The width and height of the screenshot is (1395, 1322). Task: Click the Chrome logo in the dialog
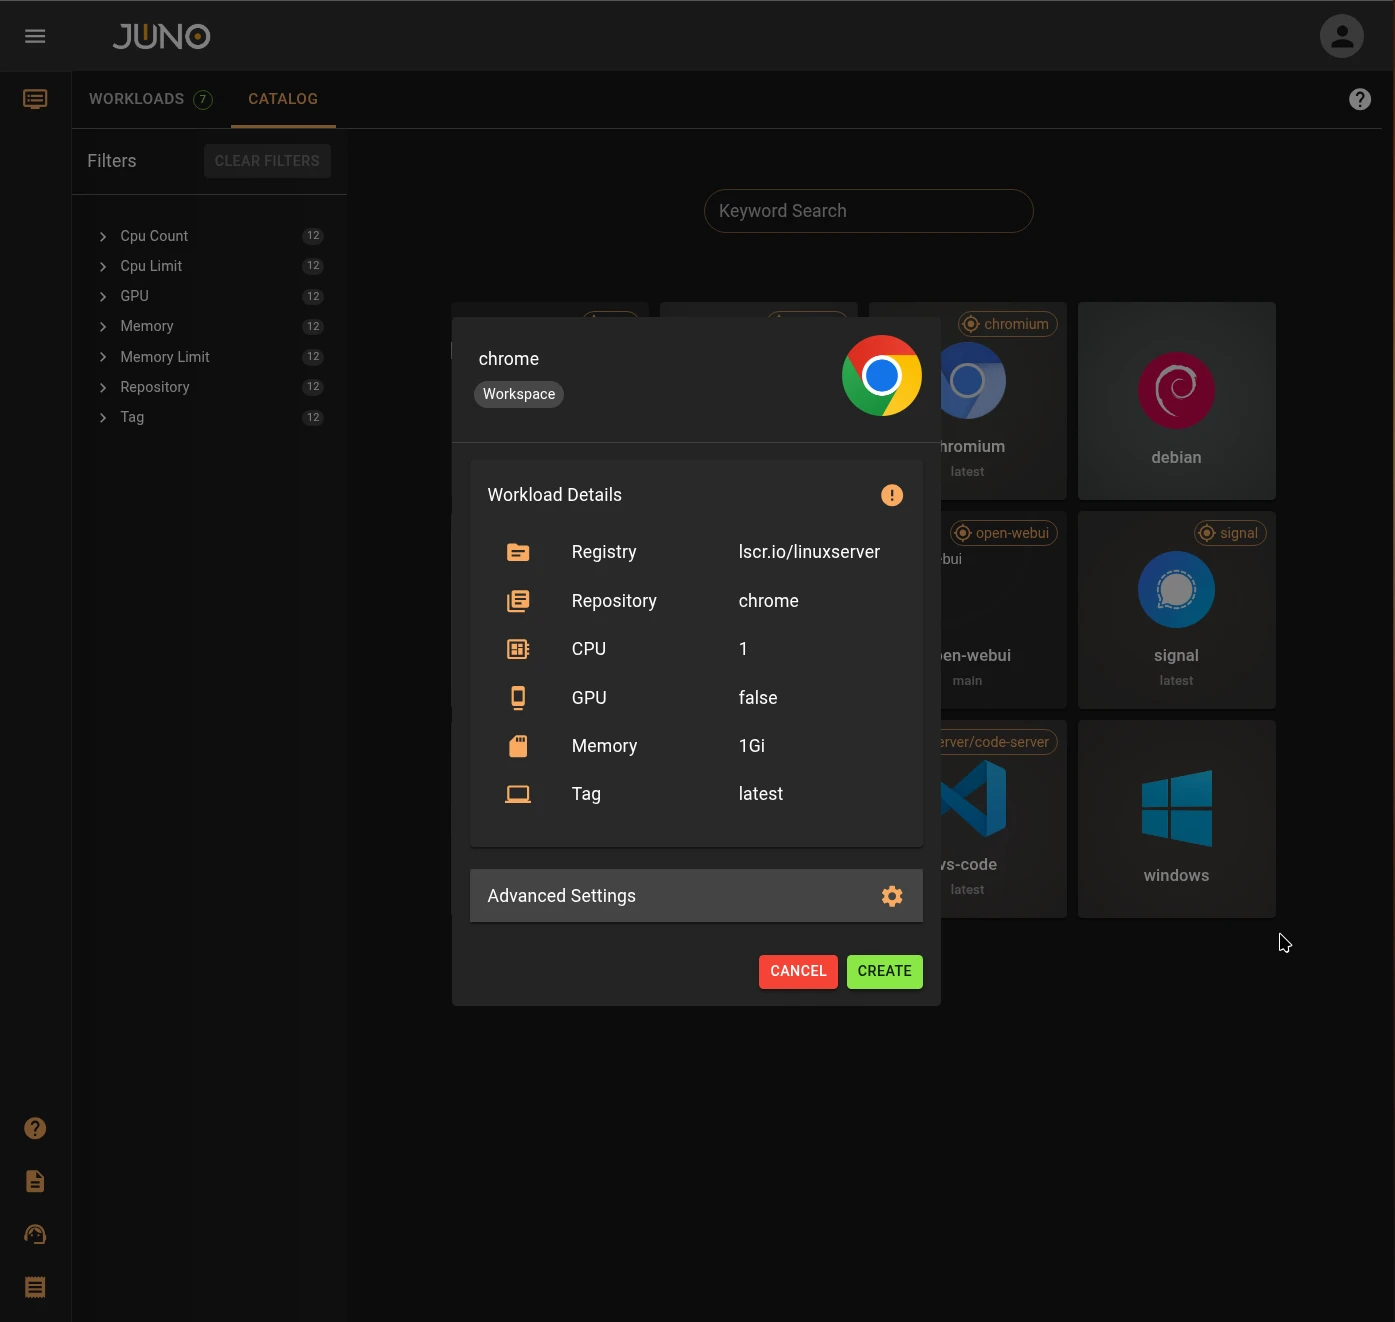tap(882, 376)
